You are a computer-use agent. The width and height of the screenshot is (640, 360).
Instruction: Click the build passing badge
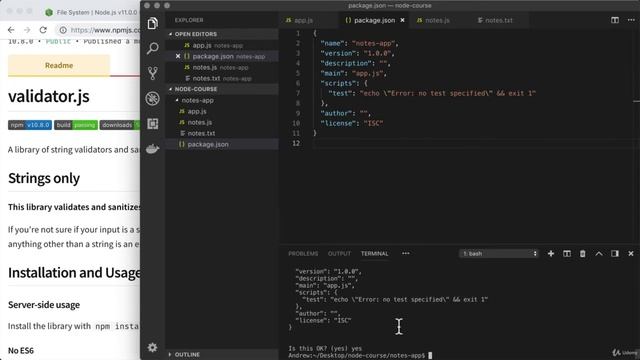click(76, 125)
